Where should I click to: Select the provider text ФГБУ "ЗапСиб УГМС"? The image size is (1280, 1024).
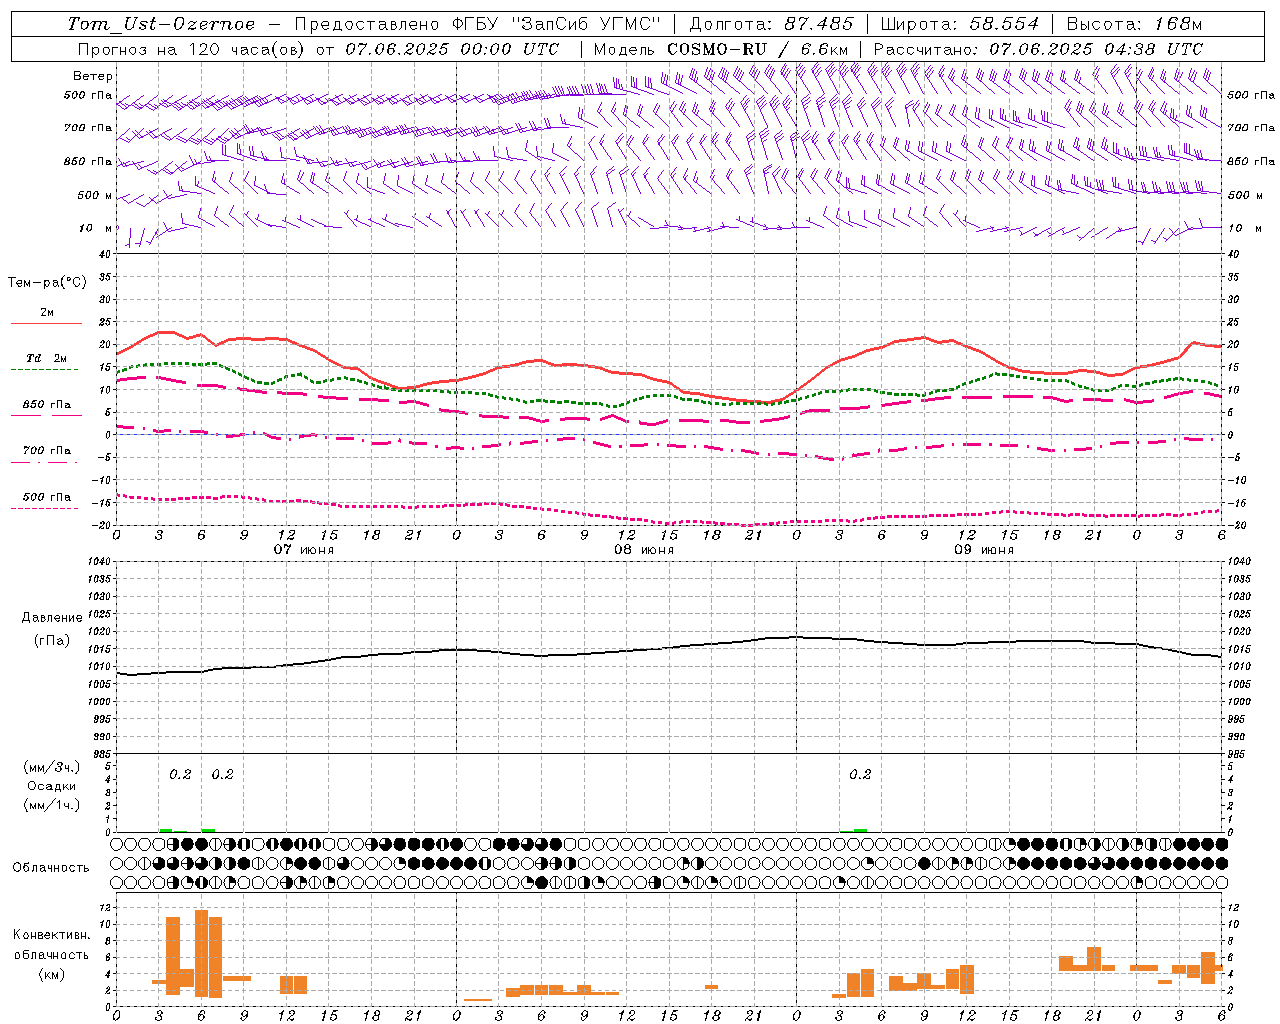pos(558,24)
